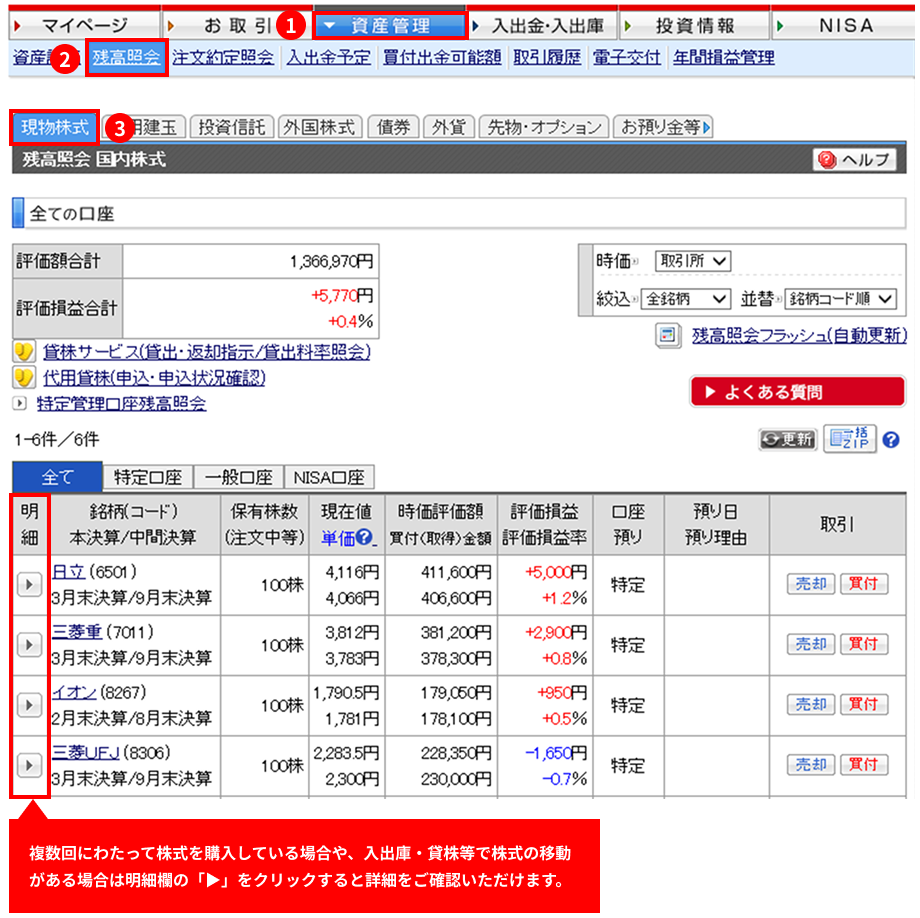
Task: Switch to the 特定口座 tab
Action: pos(147,478)
